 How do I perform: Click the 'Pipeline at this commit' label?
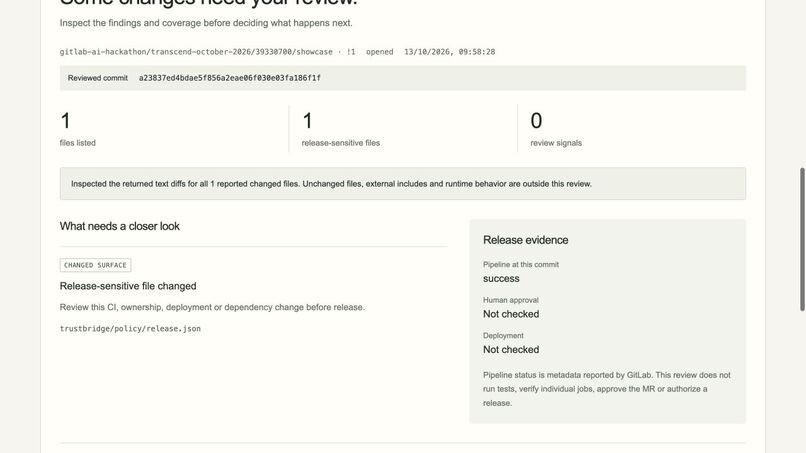[x=521, y=265]
